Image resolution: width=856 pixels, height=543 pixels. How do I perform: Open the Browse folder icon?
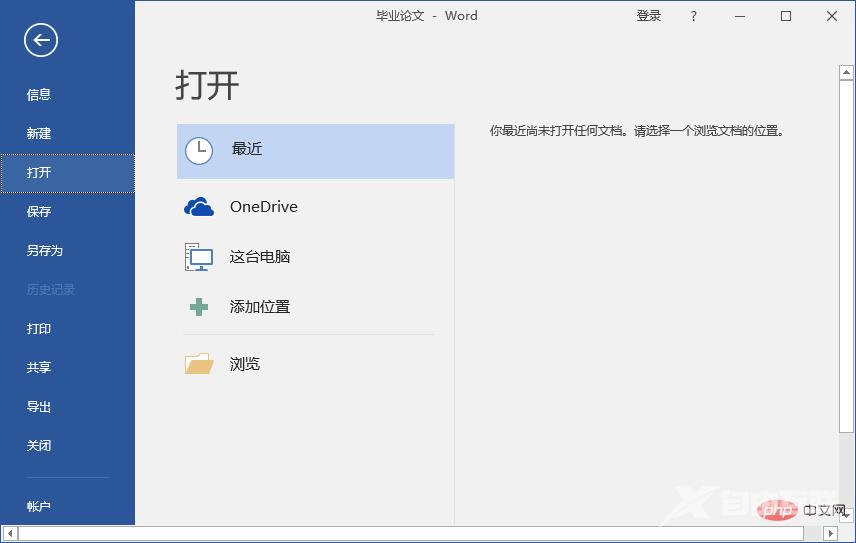click(199, 364)
